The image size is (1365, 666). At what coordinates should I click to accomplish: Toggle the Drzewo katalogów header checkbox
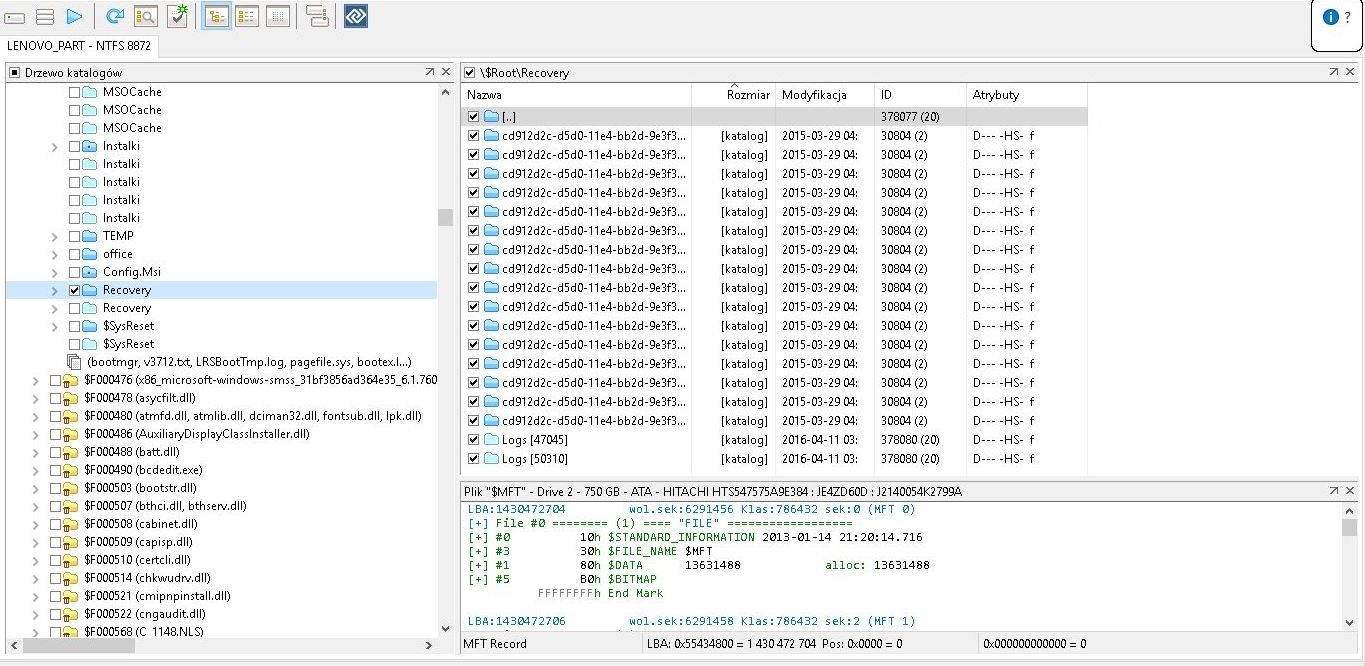[x=15, y=72]
